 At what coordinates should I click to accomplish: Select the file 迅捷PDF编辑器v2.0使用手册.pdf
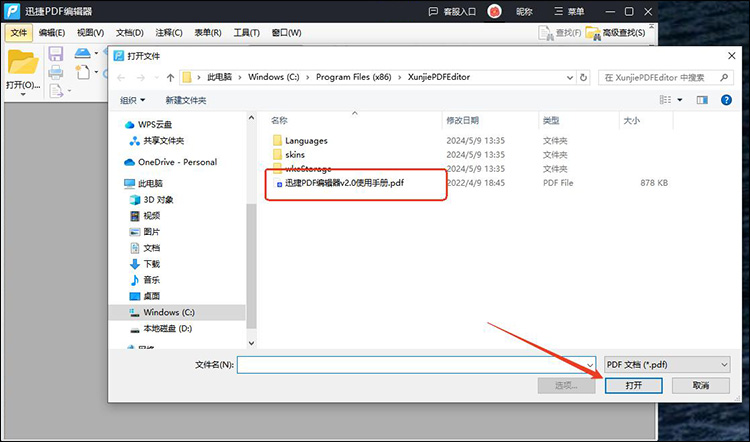344,183
